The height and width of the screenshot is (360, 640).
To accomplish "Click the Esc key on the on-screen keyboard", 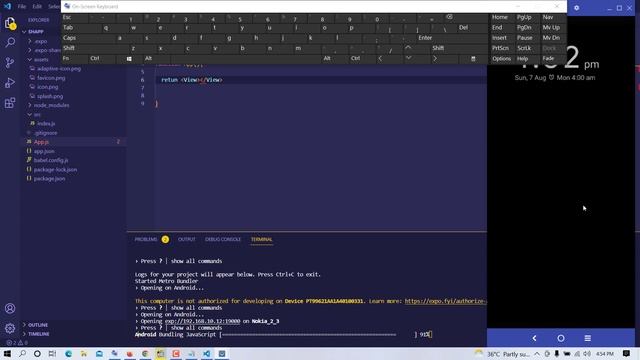I will [75, 17].
